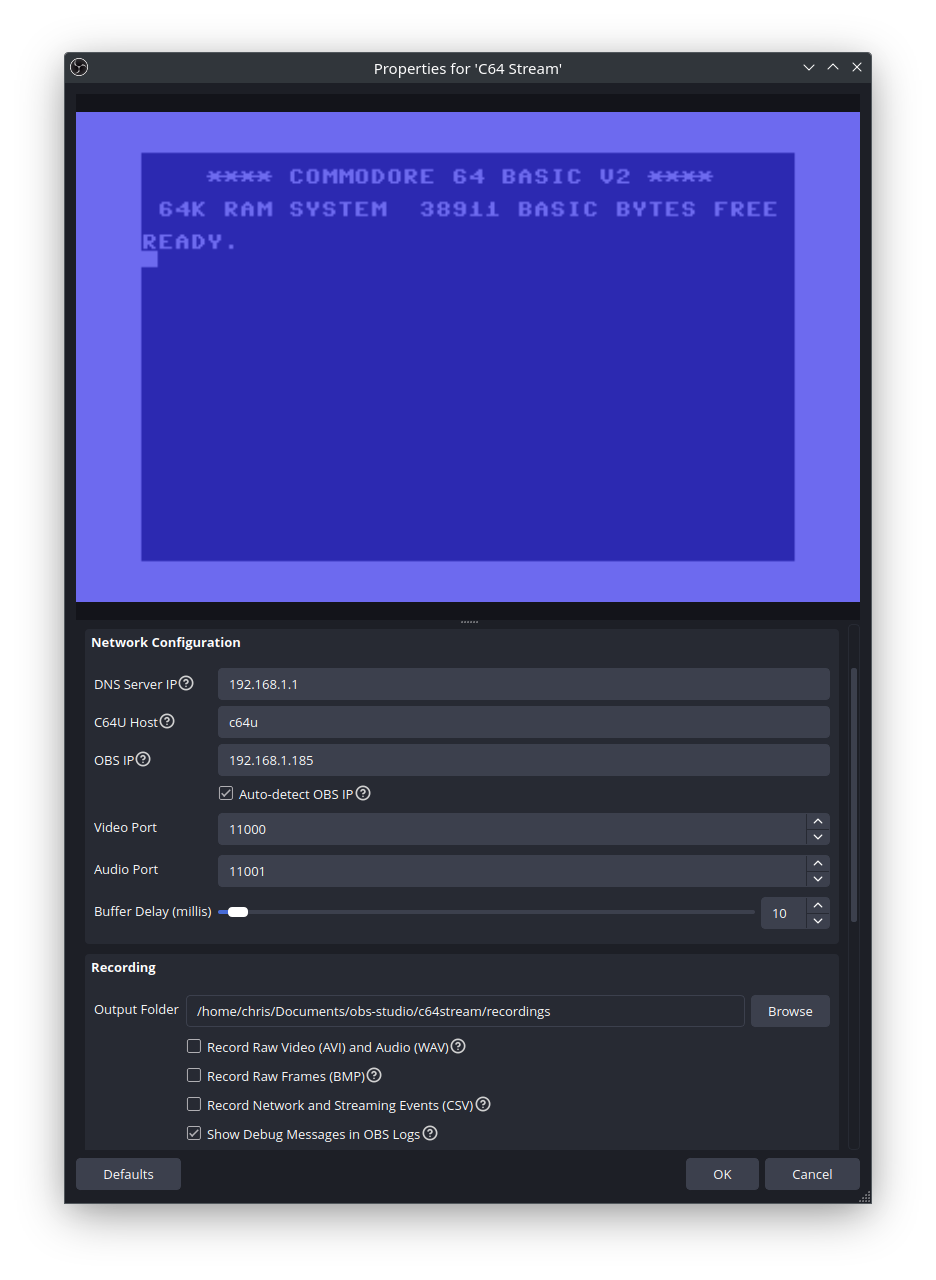The width and height of the screenshot is (936, 1280).
Task: Enable Record Raw Video (AVI) and Audio (WAV)
Action: 194,1046
